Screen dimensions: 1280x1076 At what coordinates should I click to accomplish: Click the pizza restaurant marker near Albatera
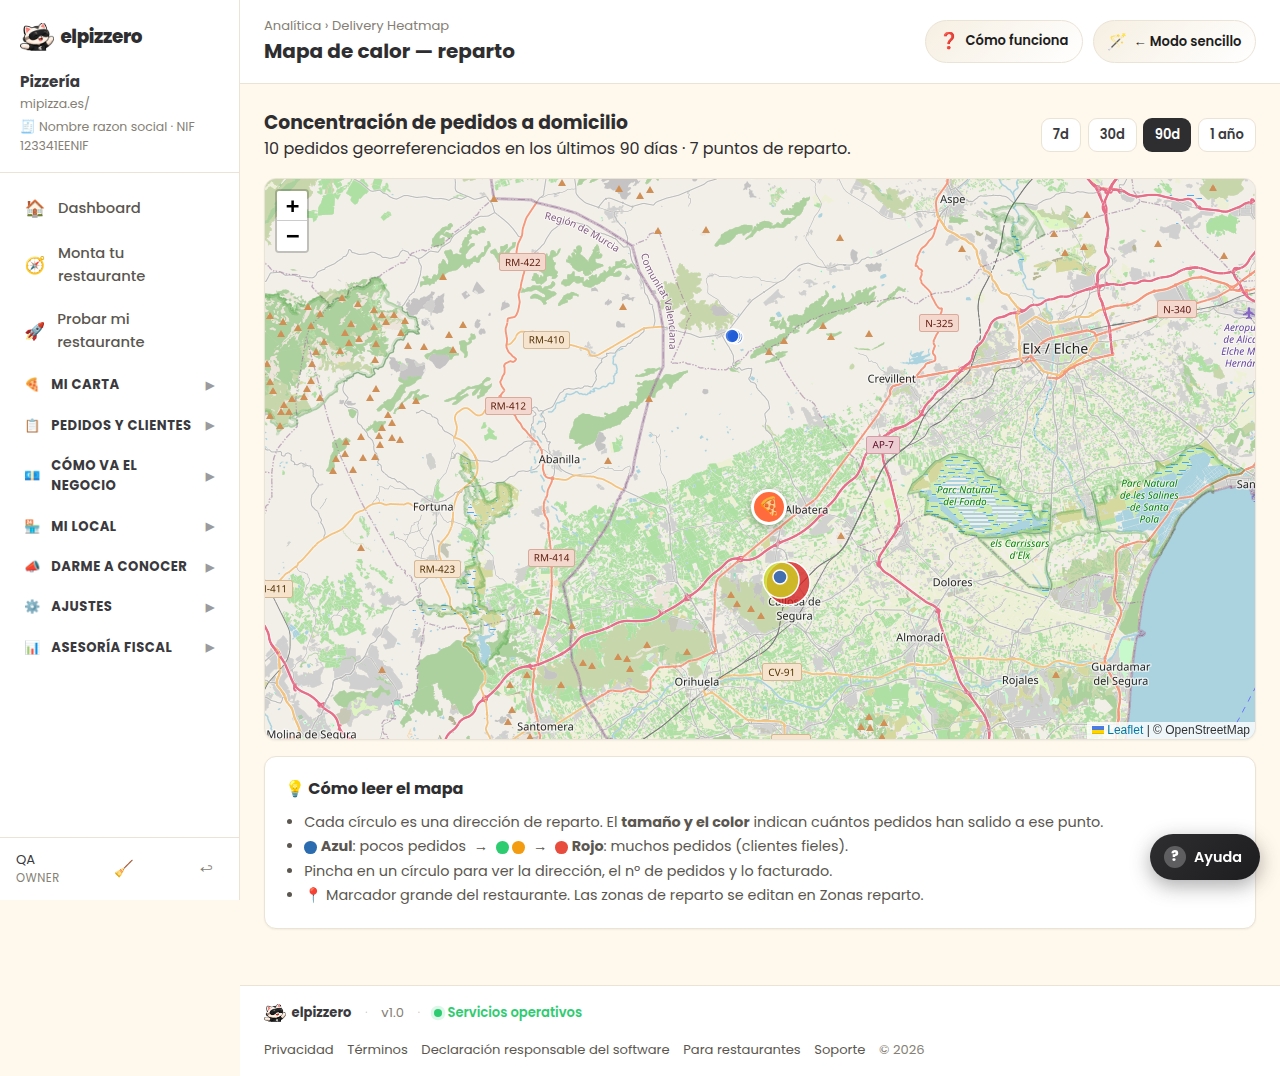coord(769,507)
